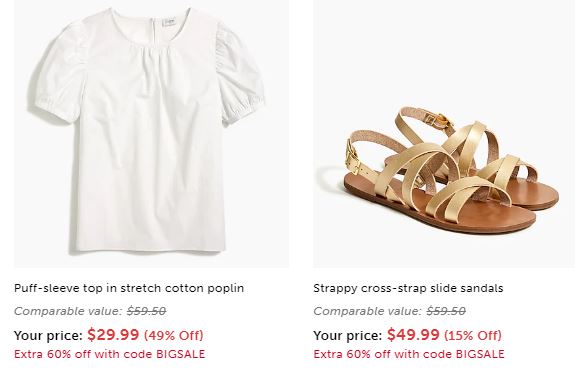Screen dimensions: 575x369
Task: Click 'Your price:' label below the sandals
Action: (348, 336)
